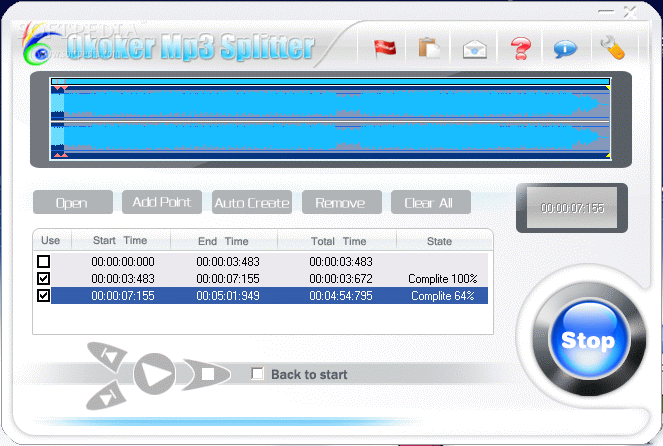This screenshot has width=663, height=446.
Task: Click the blue info bubble icon
Action: click(x=565, y=49)
